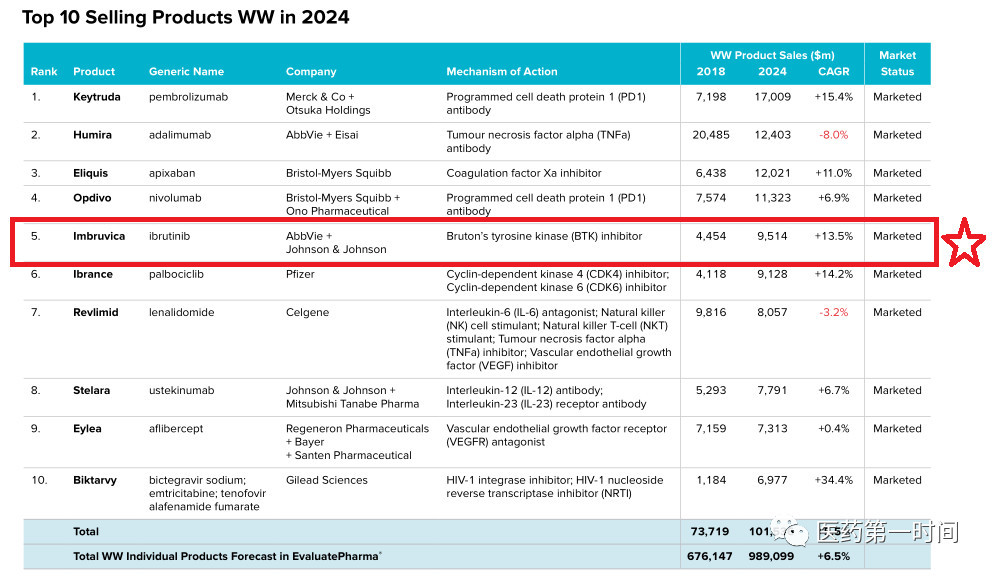
Task: Click Keytruda's CAGR +15.4%
Action: (x=833, y=97)
